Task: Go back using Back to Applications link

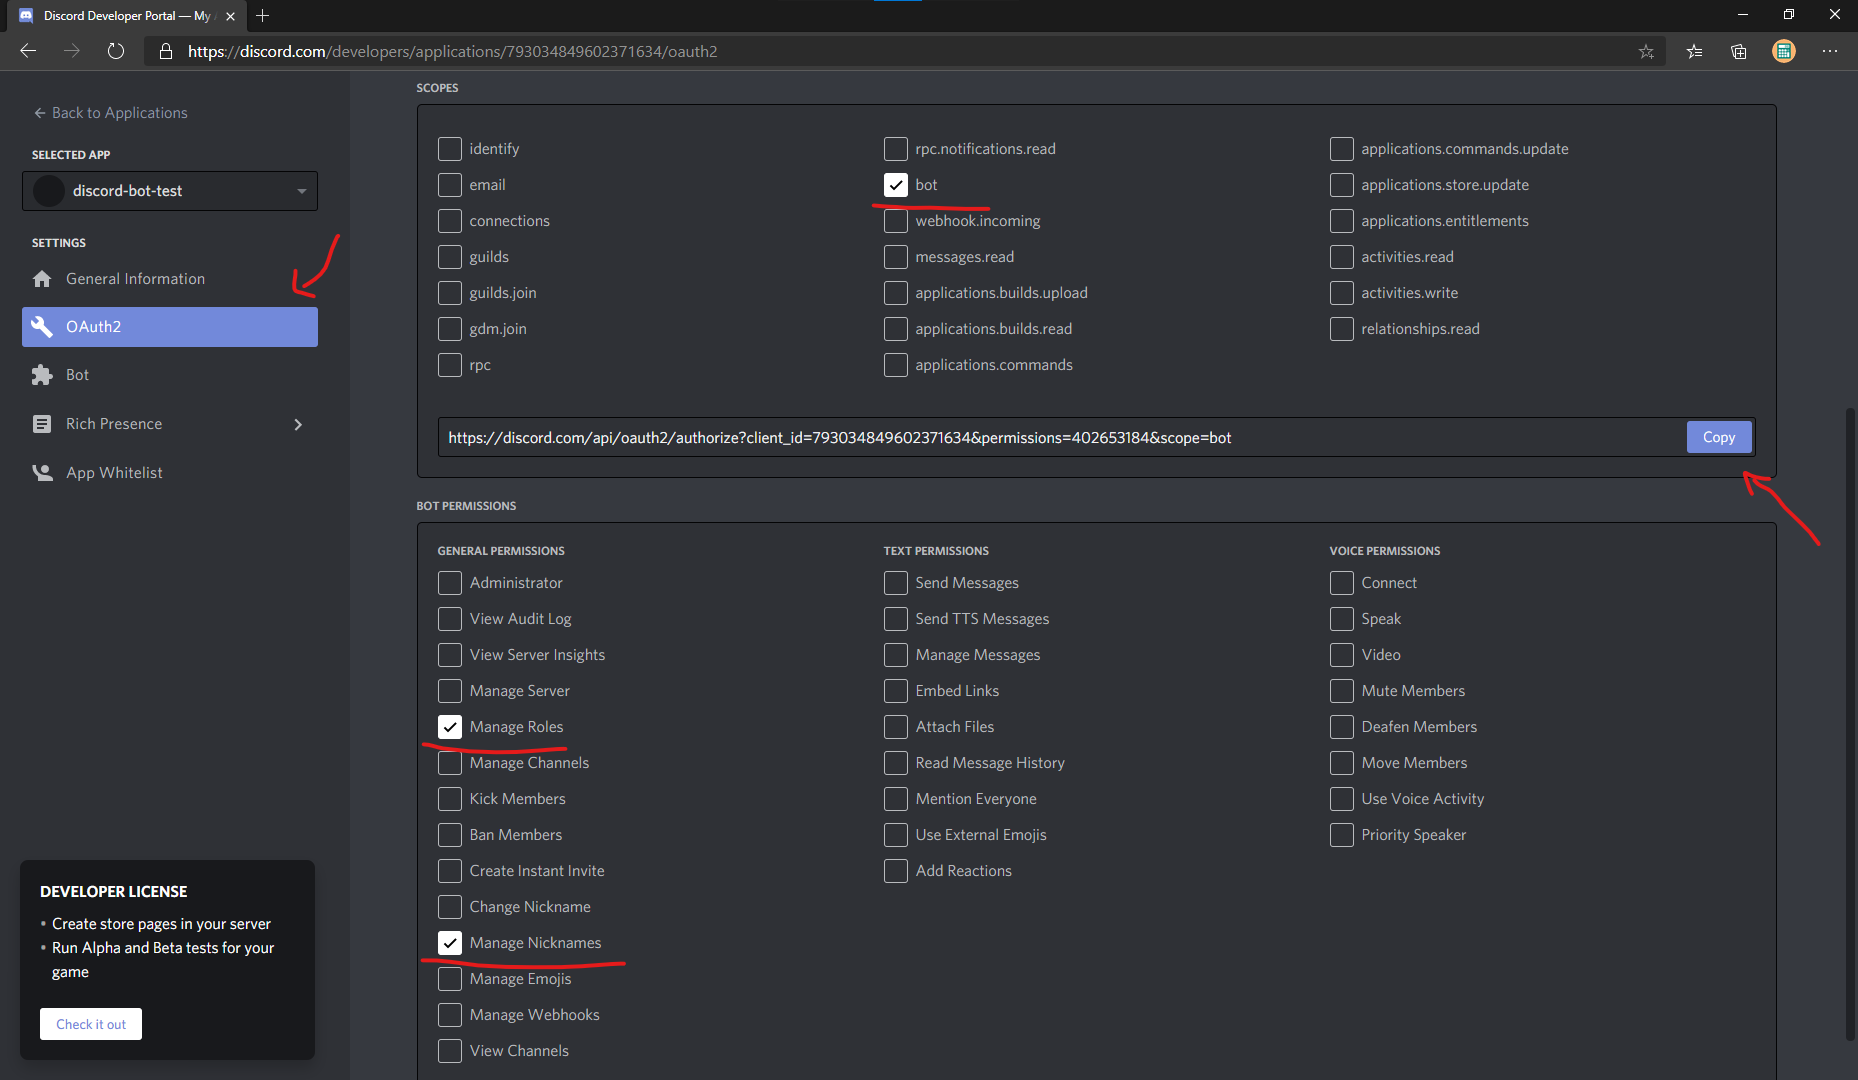Action: (110, 113)
